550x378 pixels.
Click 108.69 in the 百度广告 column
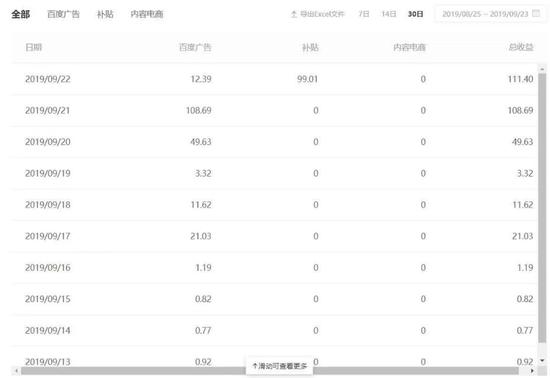(x=199, y=110)
